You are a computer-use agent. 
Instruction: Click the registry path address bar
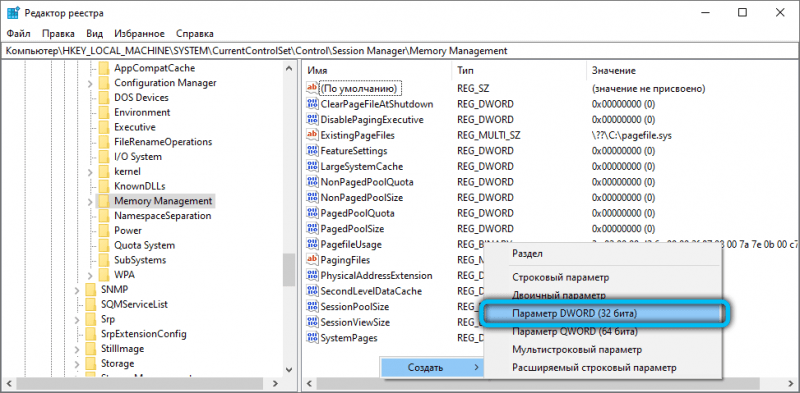(400, 51)
